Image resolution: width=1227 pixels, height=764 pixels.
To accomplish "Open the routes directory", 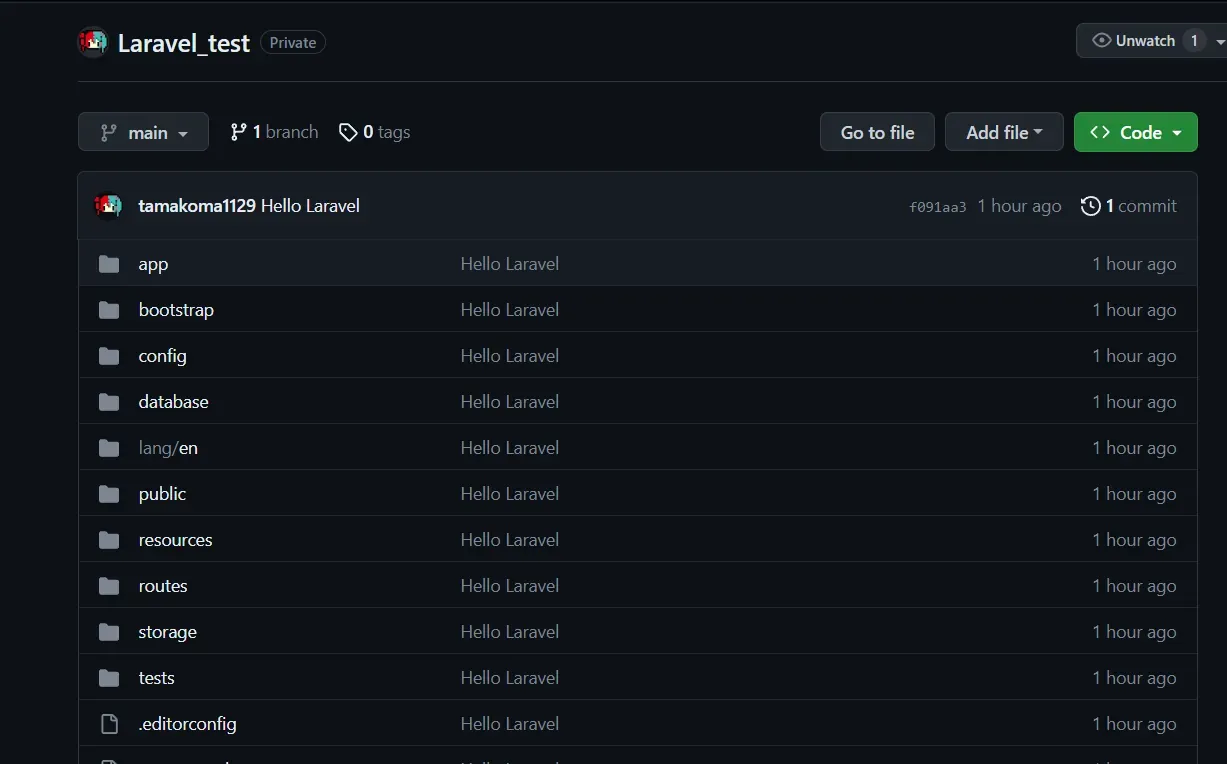I will pos(163,586).
